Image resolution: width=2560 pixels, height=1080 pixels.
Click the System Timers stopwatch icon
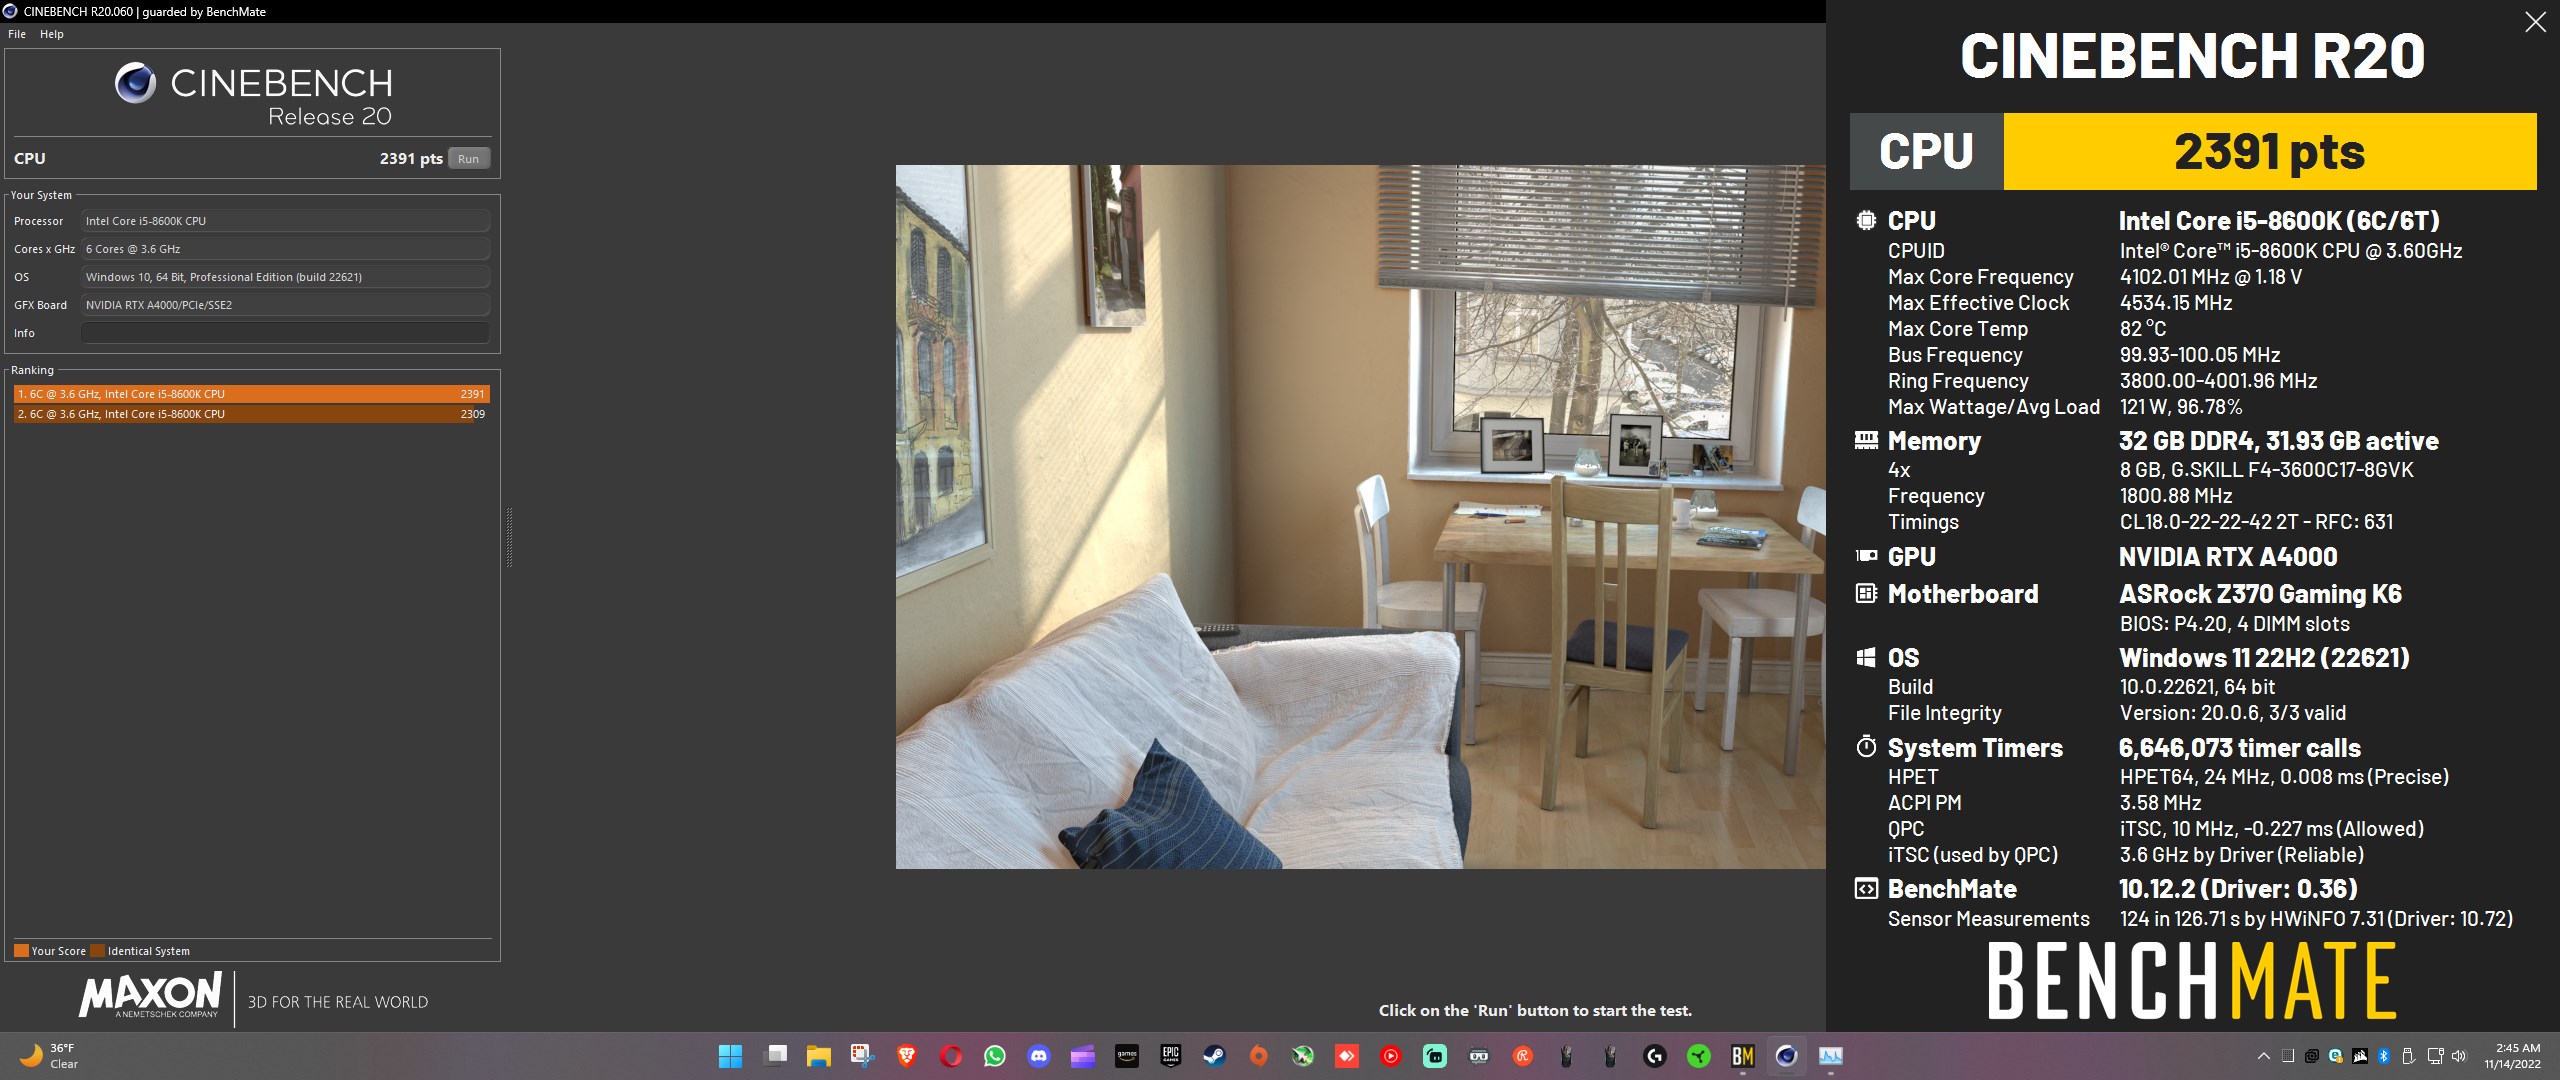click(1866, 747)
